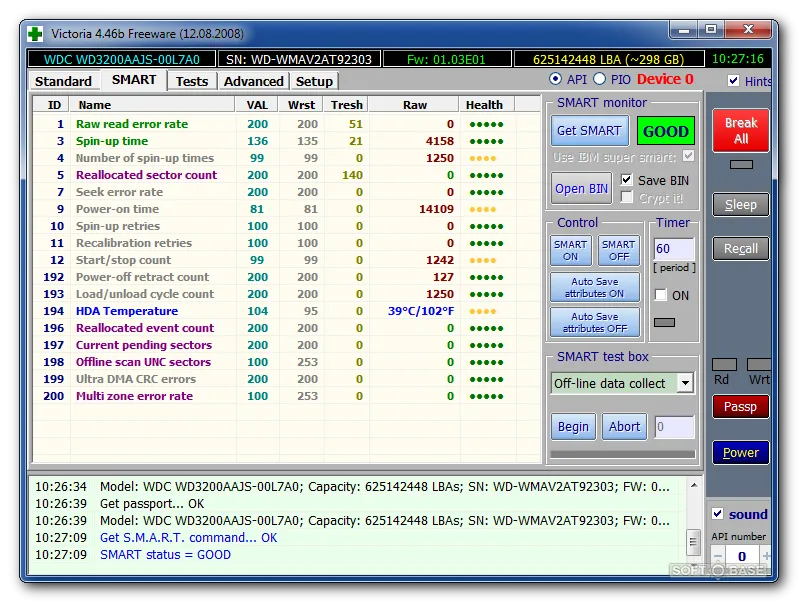
Task: Click the red Break All button
Action: coord(740,131)
